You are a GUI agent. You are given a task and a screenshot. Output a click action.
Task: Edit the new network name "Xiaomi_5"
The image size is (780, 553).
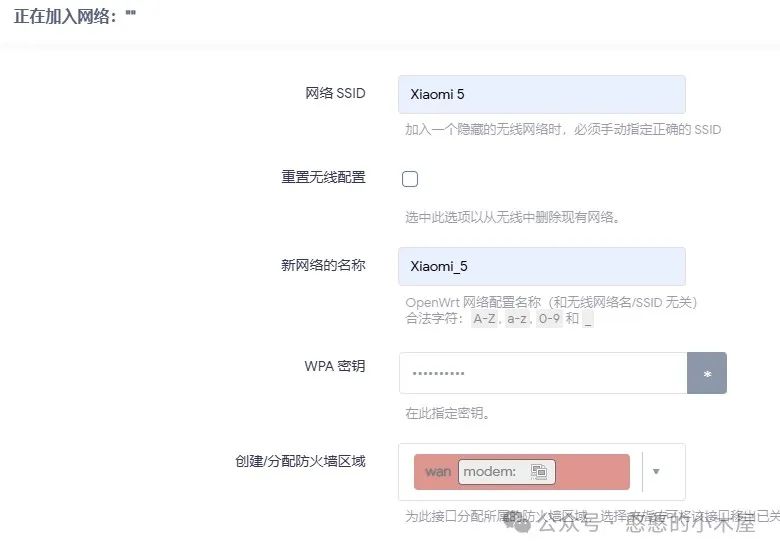click(542, 267)
